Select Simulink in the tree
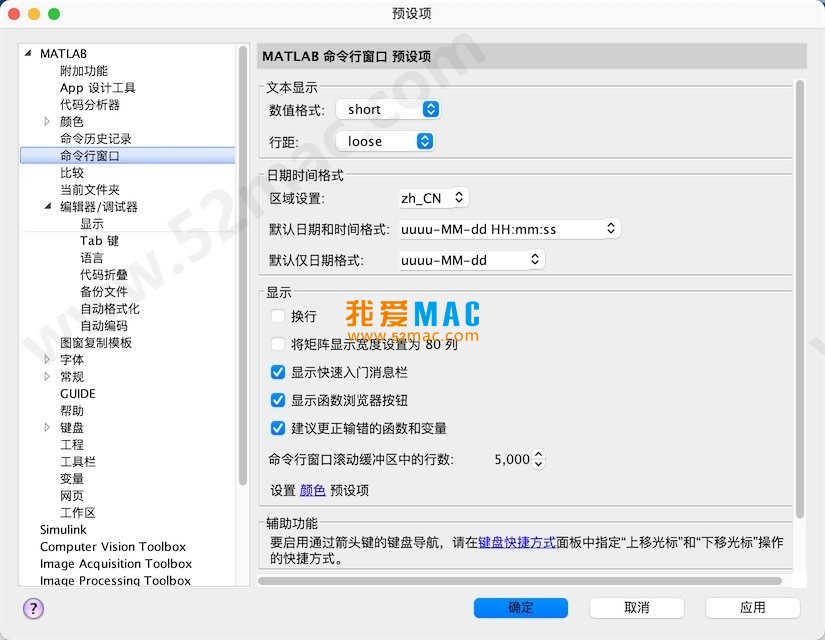 63,529
